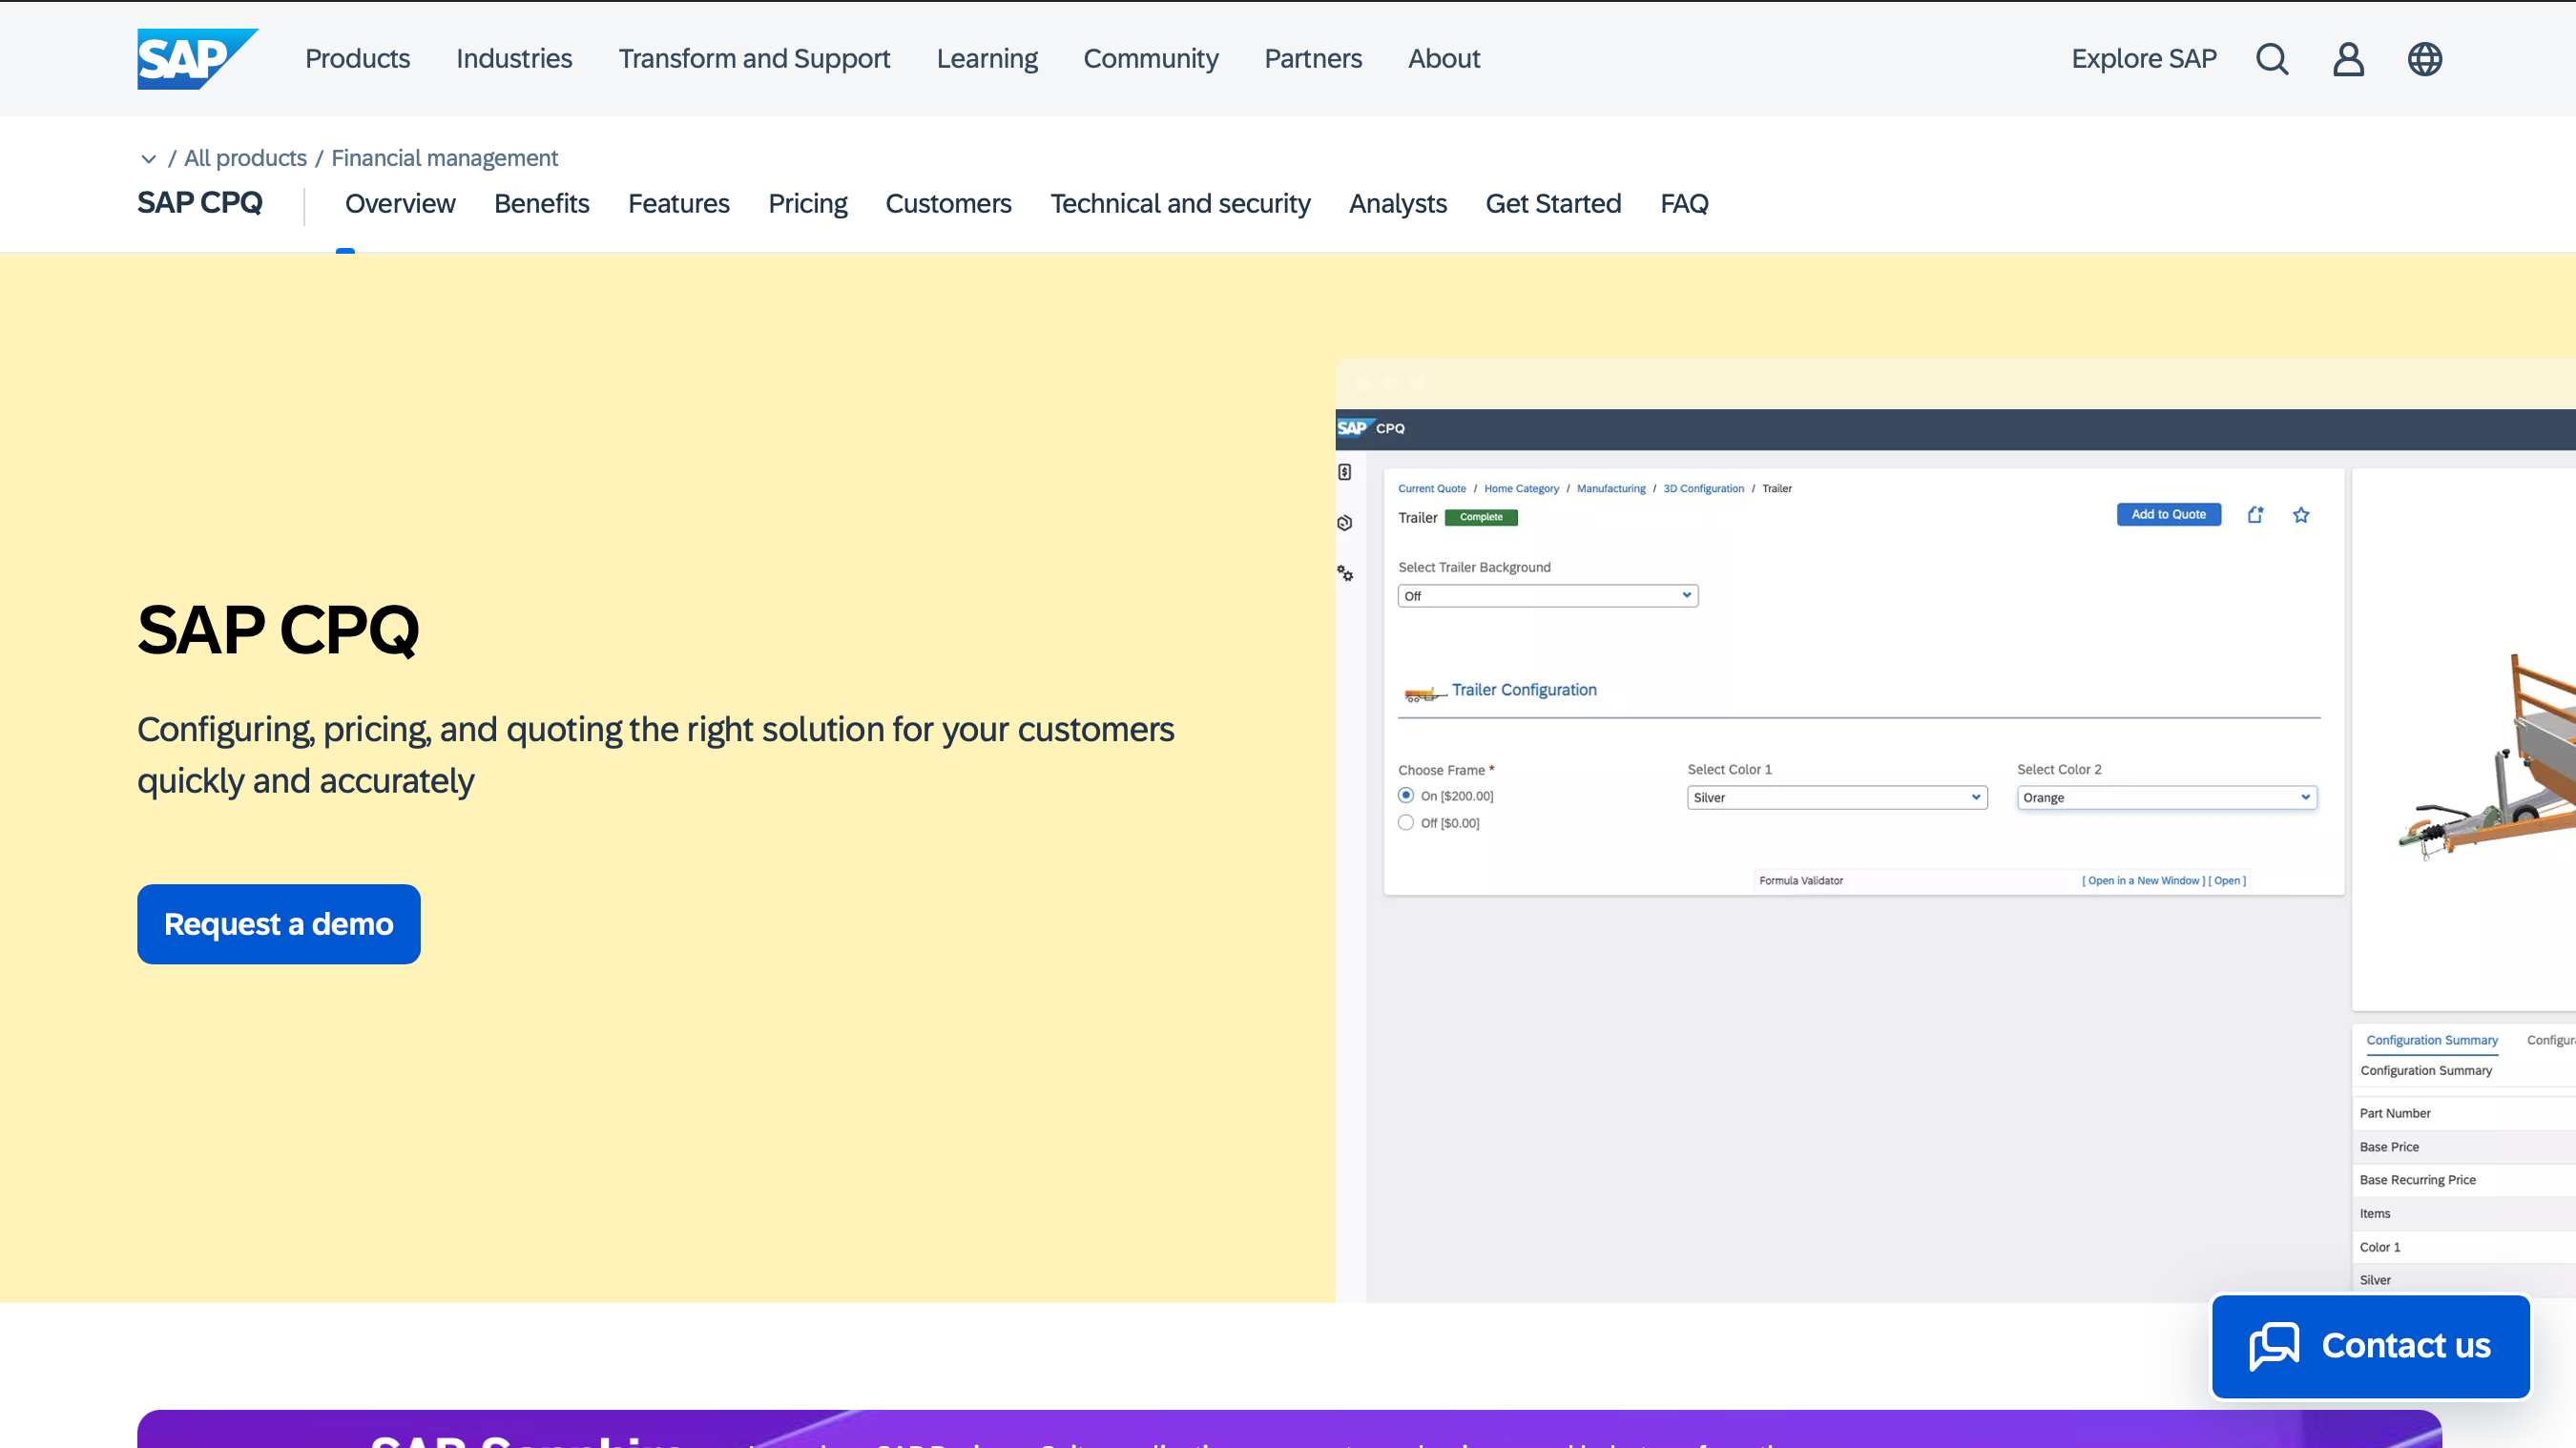Select the Off [$0.00] frame radio button
2576x1448 pixels.
(x=1406, y=823)
